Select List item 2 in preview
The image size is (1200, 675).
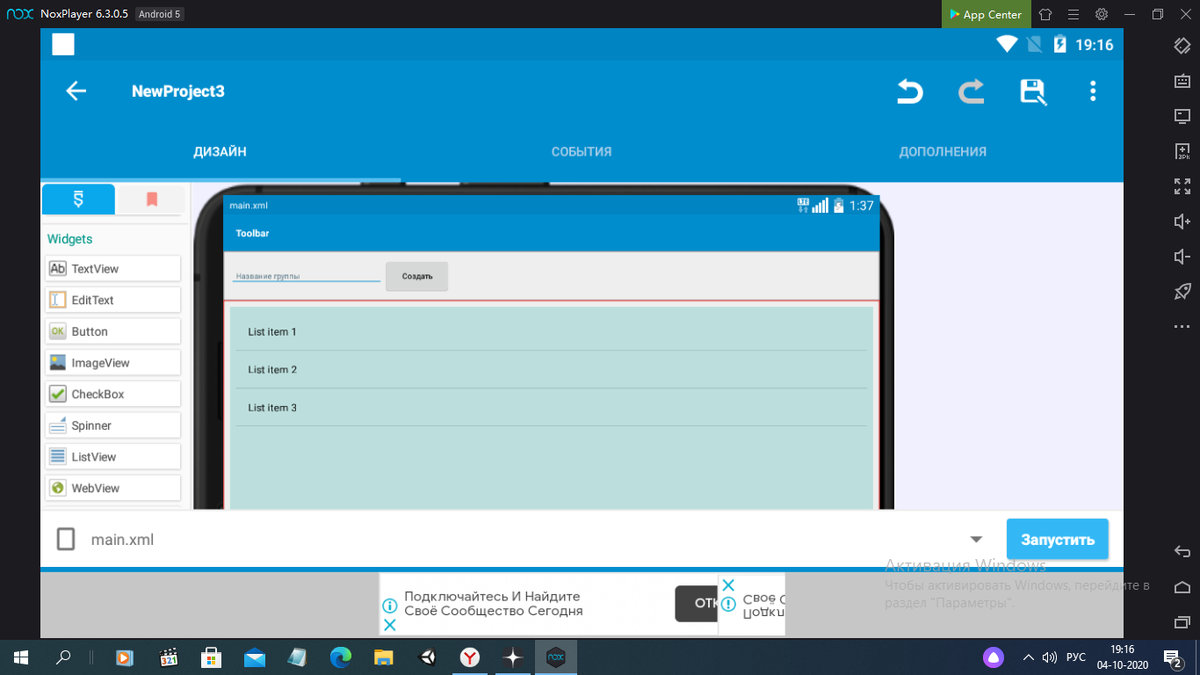click(551, 370)
